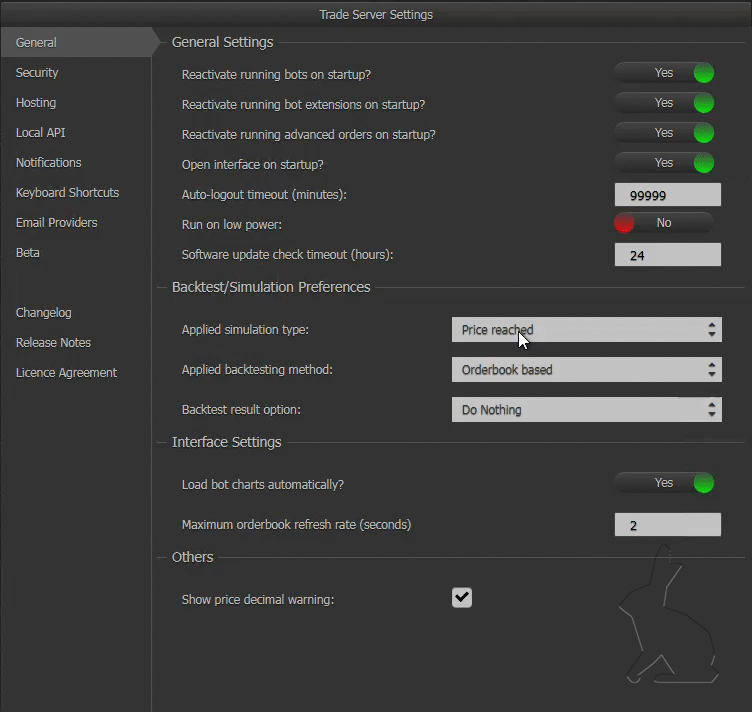This screenshot has width=752, height=712.
Task: Expand Applied backtesting method dropdown
Action: tap(587, 370)
